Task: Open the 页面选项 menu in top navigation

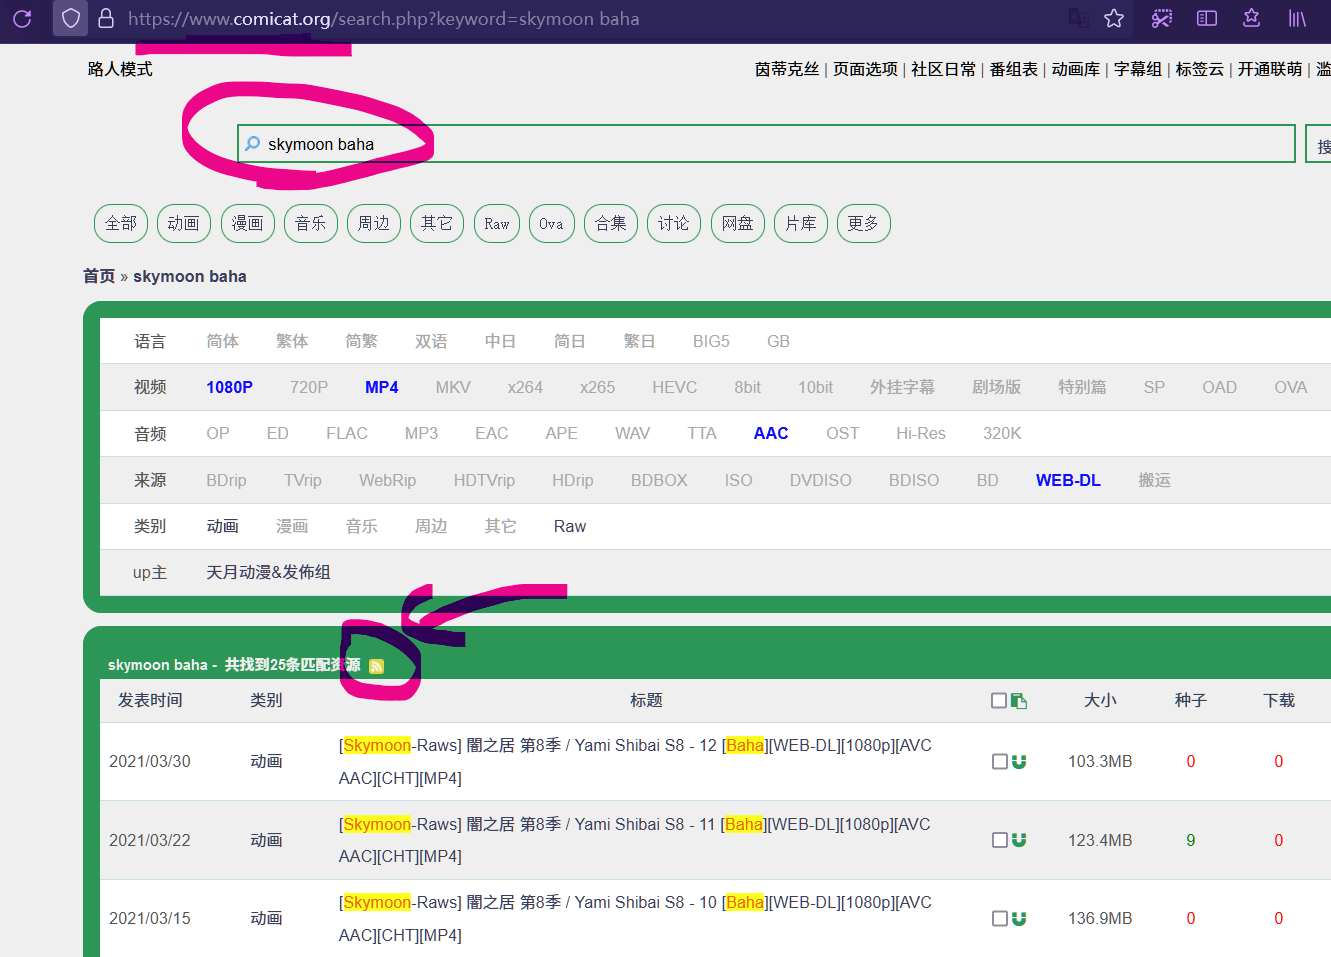Action: click(x=865, y=69)
